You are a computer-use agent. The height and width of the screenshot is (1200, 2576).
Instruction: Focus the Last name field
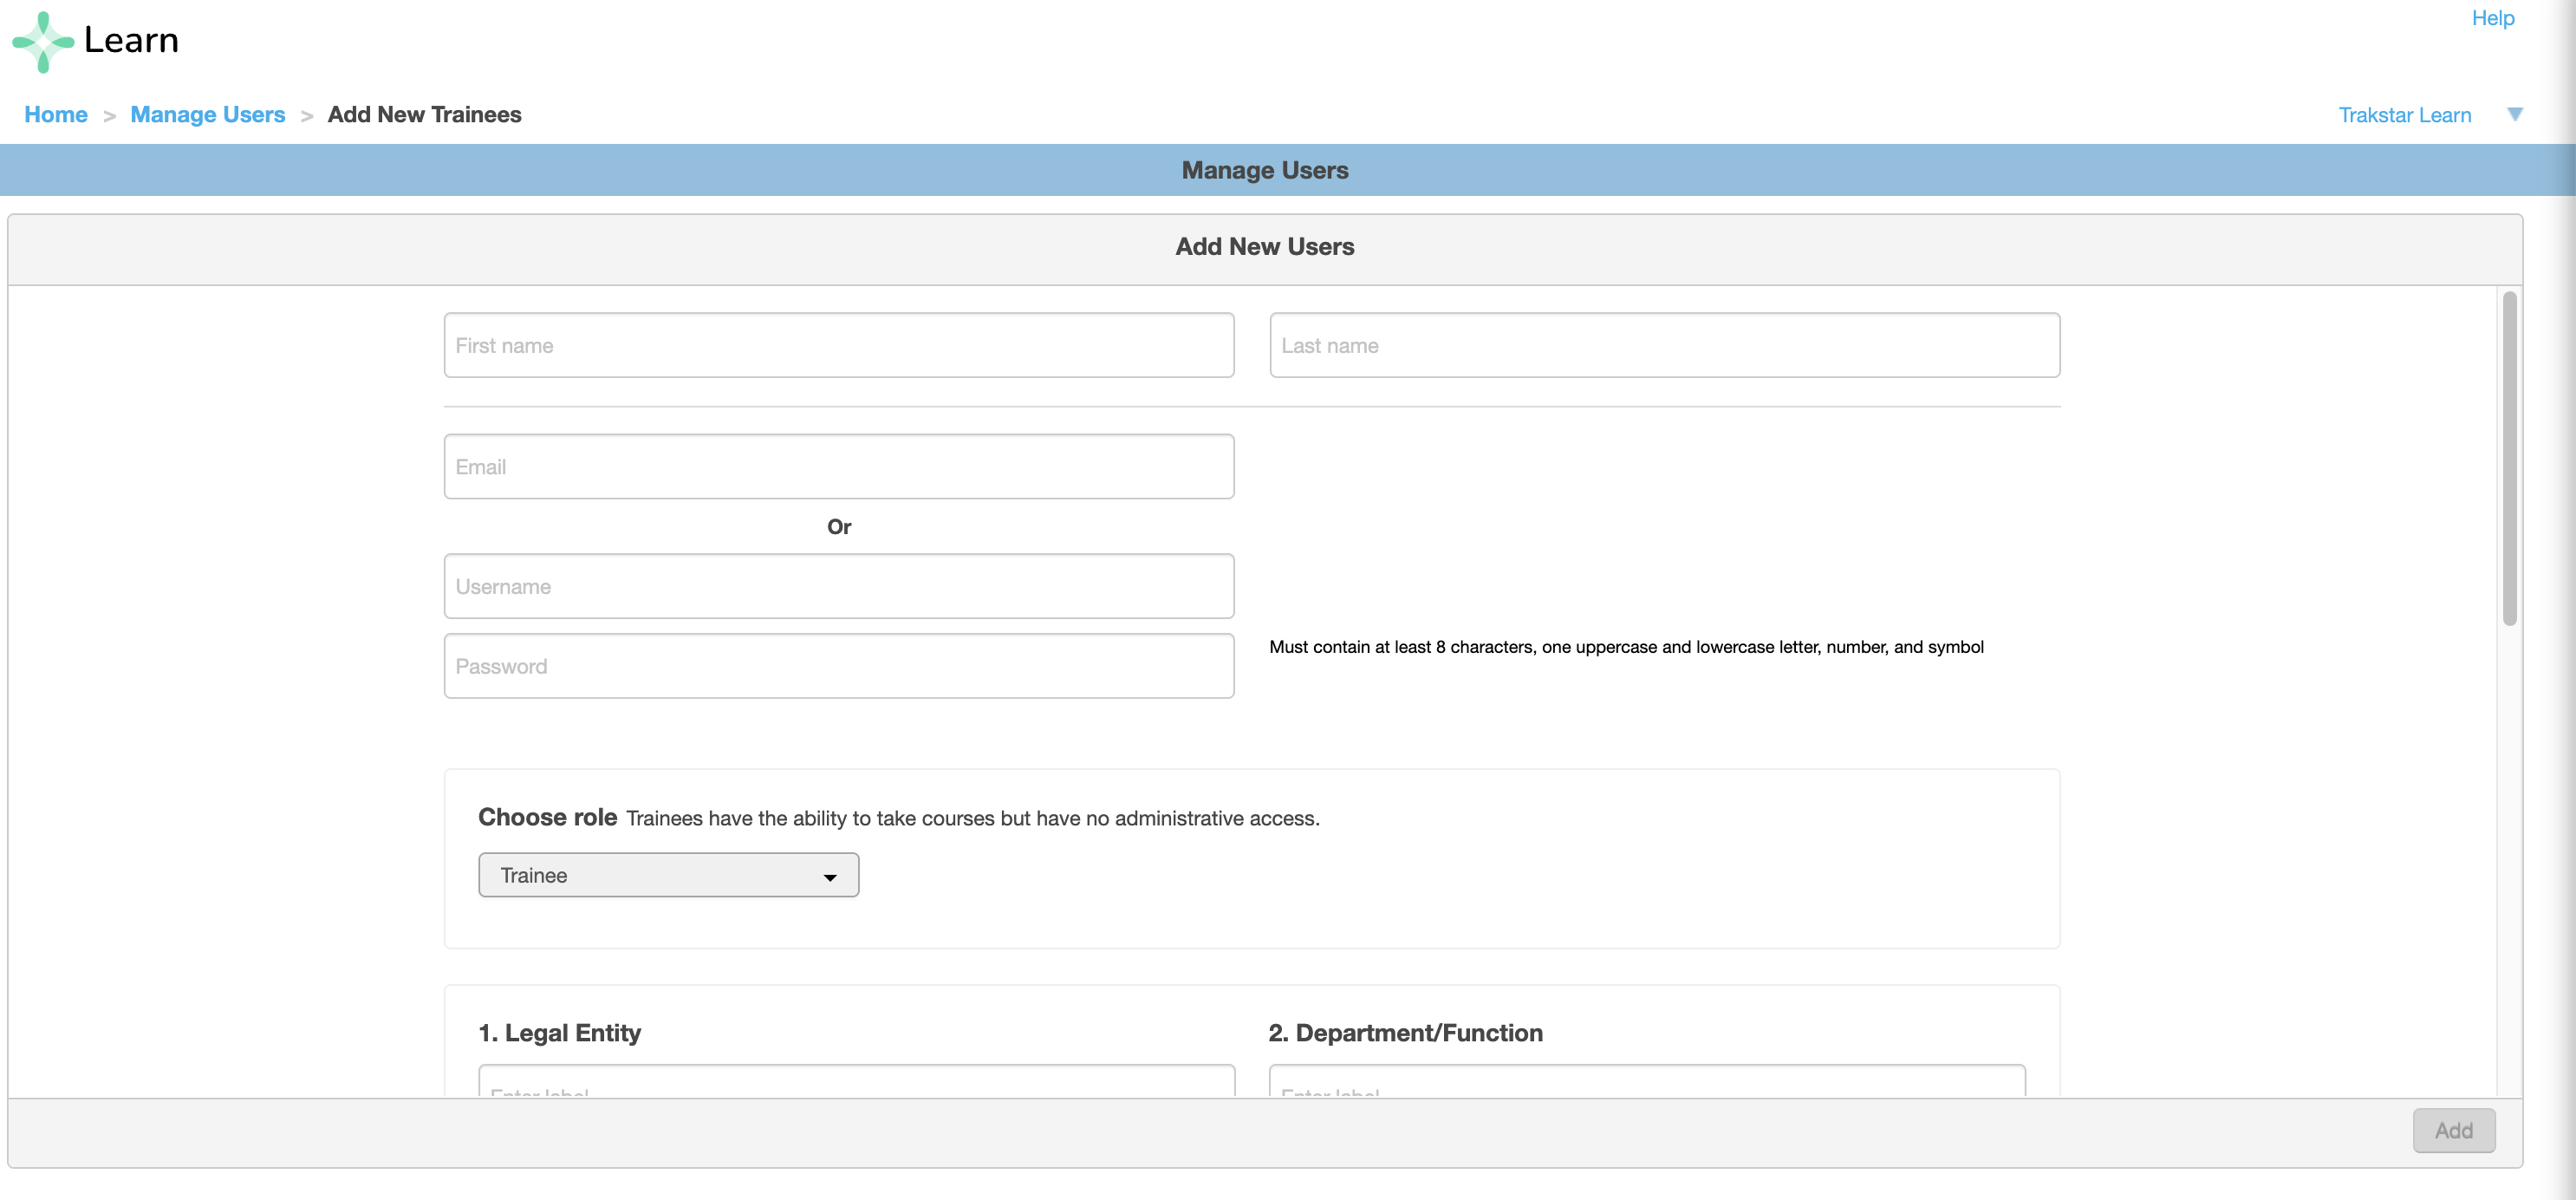(x=1665, y=345)
